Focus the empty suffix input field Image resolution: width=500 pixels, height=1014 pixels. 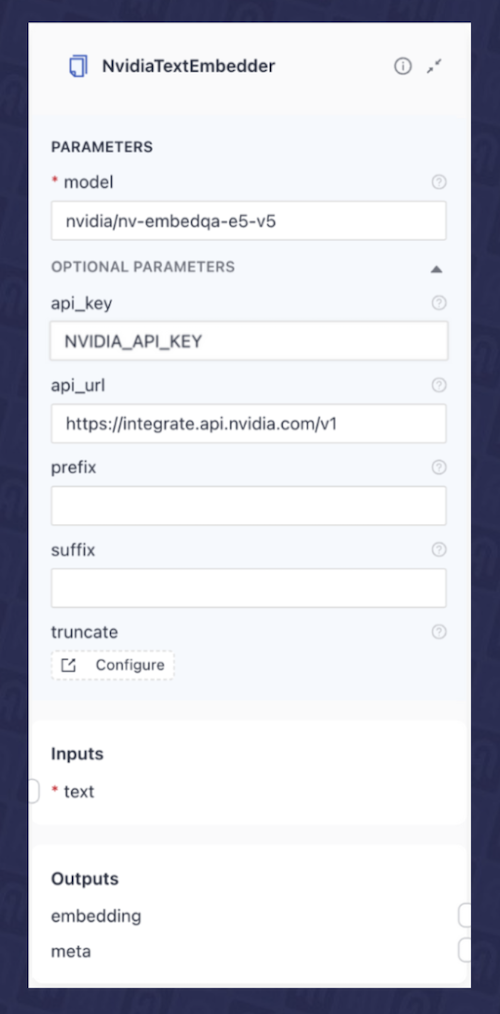click(249, 588)
